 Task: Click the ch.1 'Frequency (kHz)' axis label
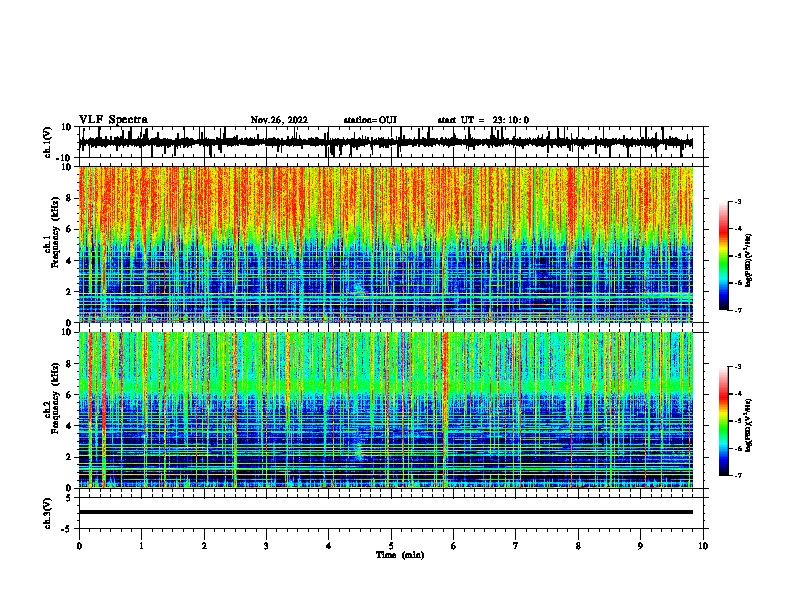click(x=54, y=232)
